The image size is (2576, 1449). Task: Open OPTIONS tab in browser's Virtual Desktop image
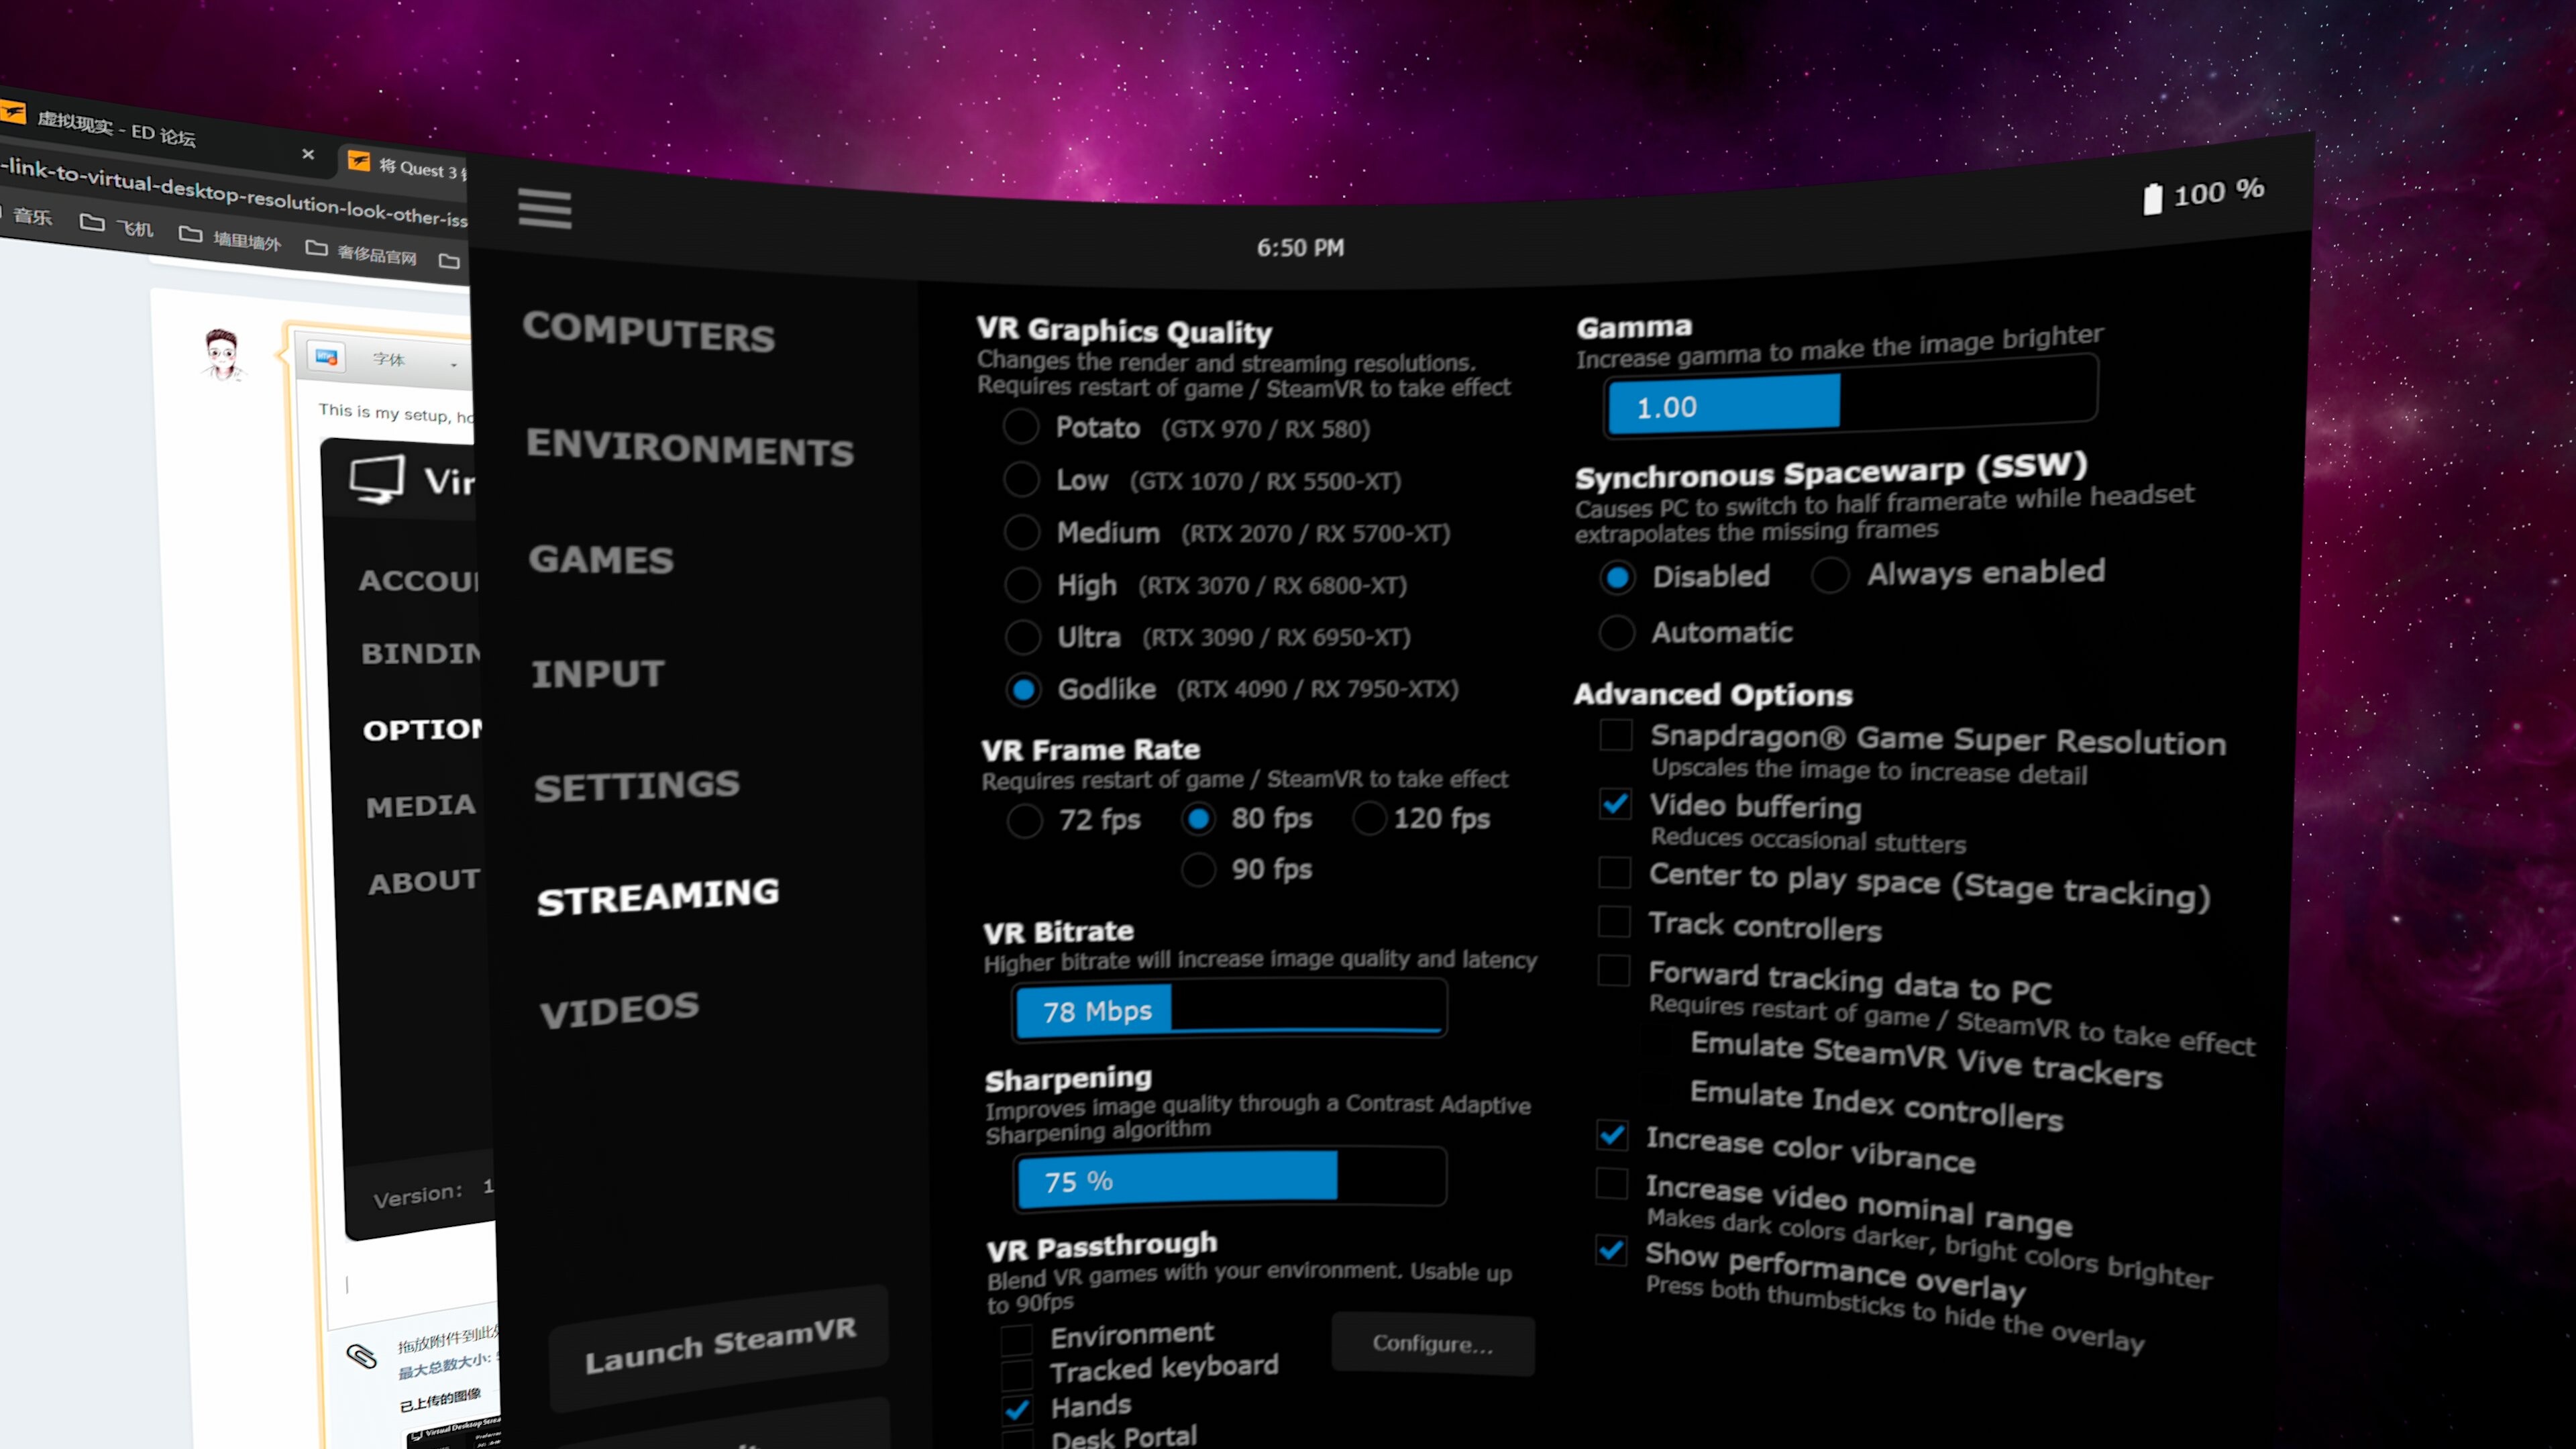[422, 729]
